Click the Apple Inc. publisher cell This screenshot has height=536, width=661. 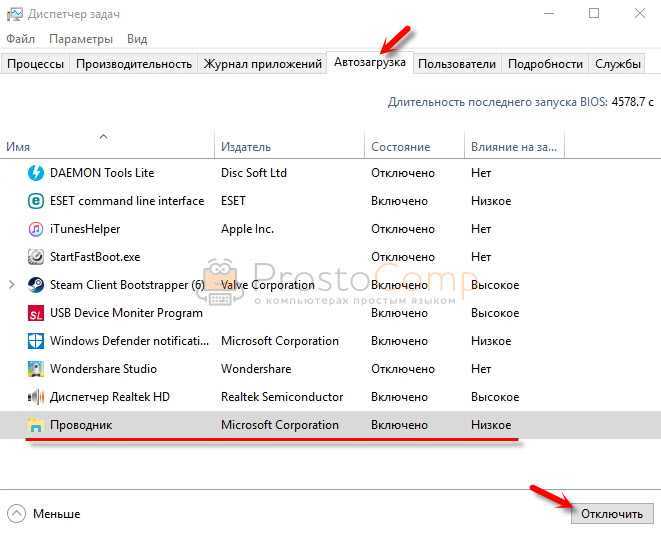point(247,229)
